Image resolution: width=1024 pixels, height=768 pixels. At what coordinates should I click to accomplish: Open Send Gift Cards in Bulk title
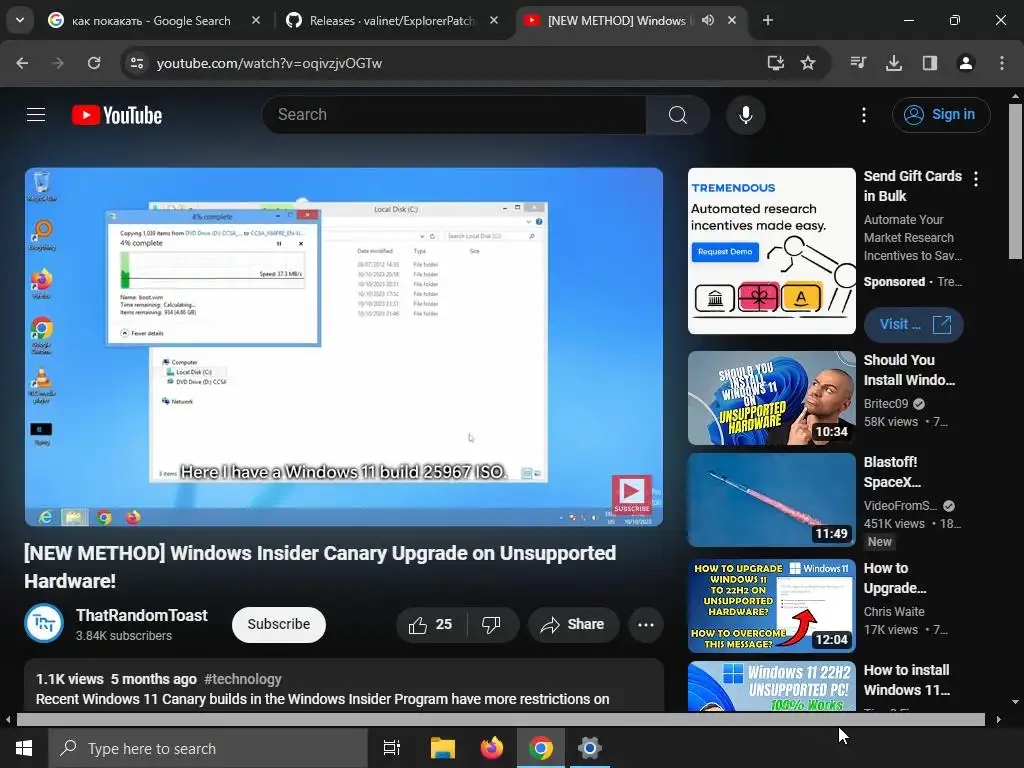click(x=912, y=186)
